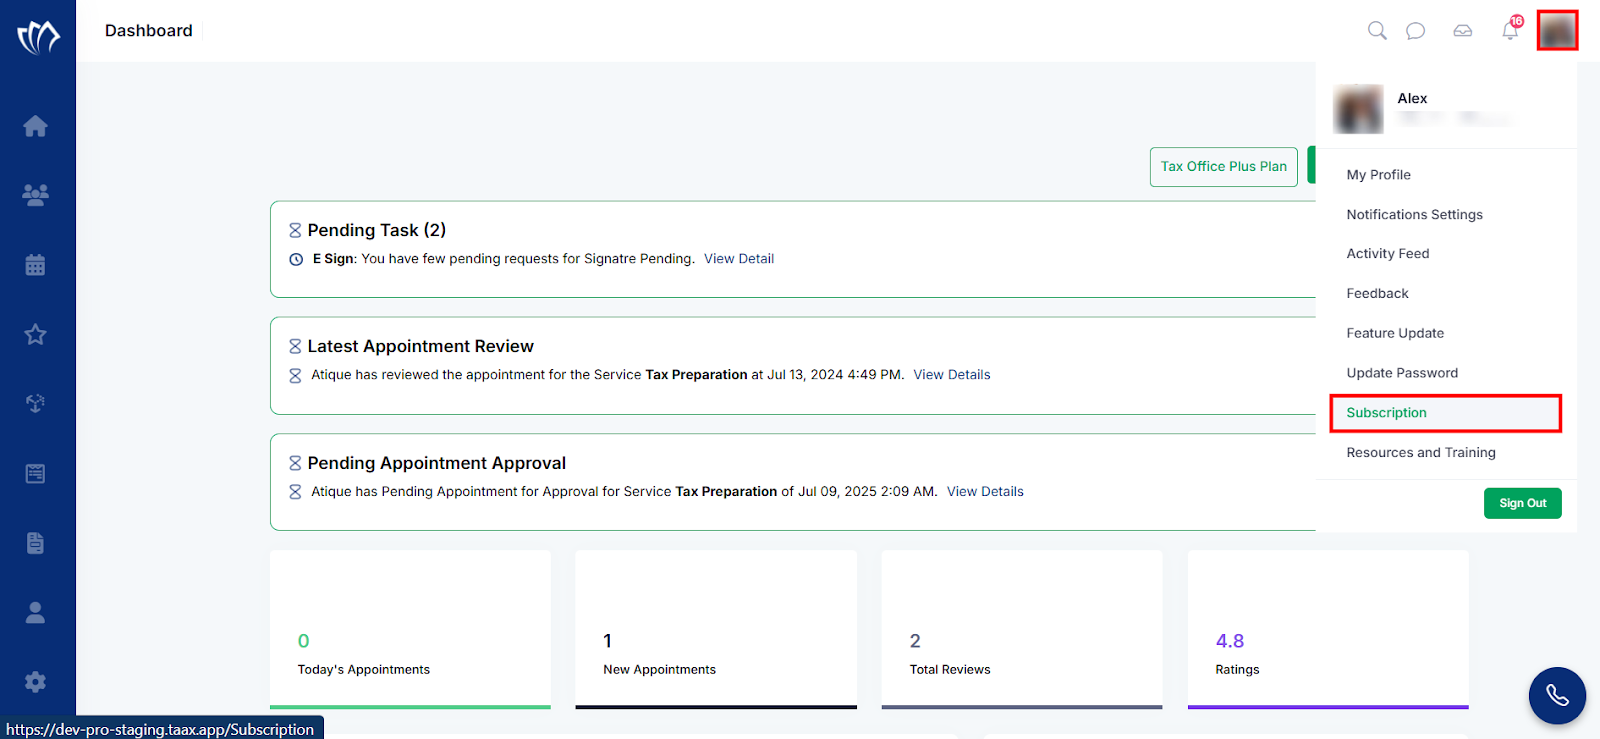1600x739 pixels.
Task: Open the notifications bell
Action: 1510,30
